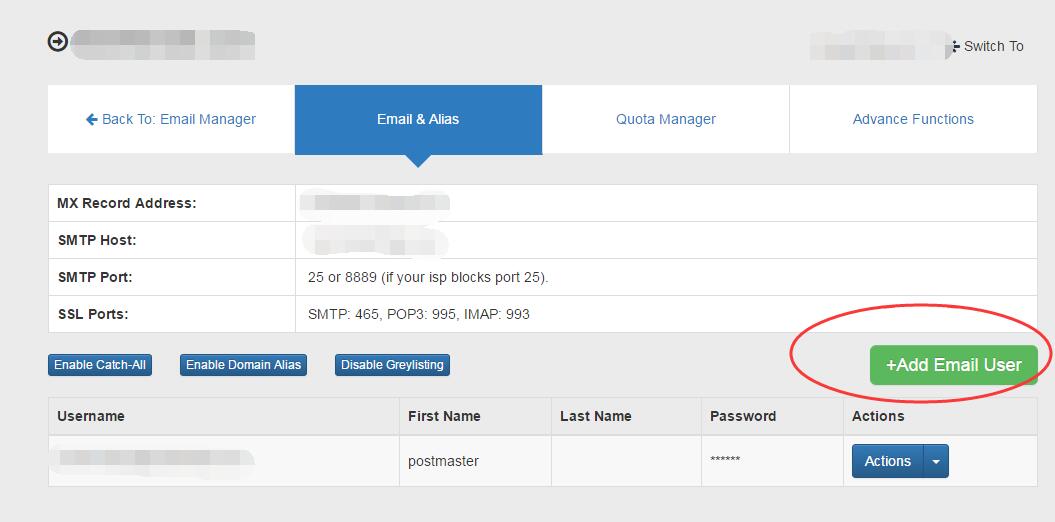Select the Username column header
Screen dimensions: 1055x522
91,416
